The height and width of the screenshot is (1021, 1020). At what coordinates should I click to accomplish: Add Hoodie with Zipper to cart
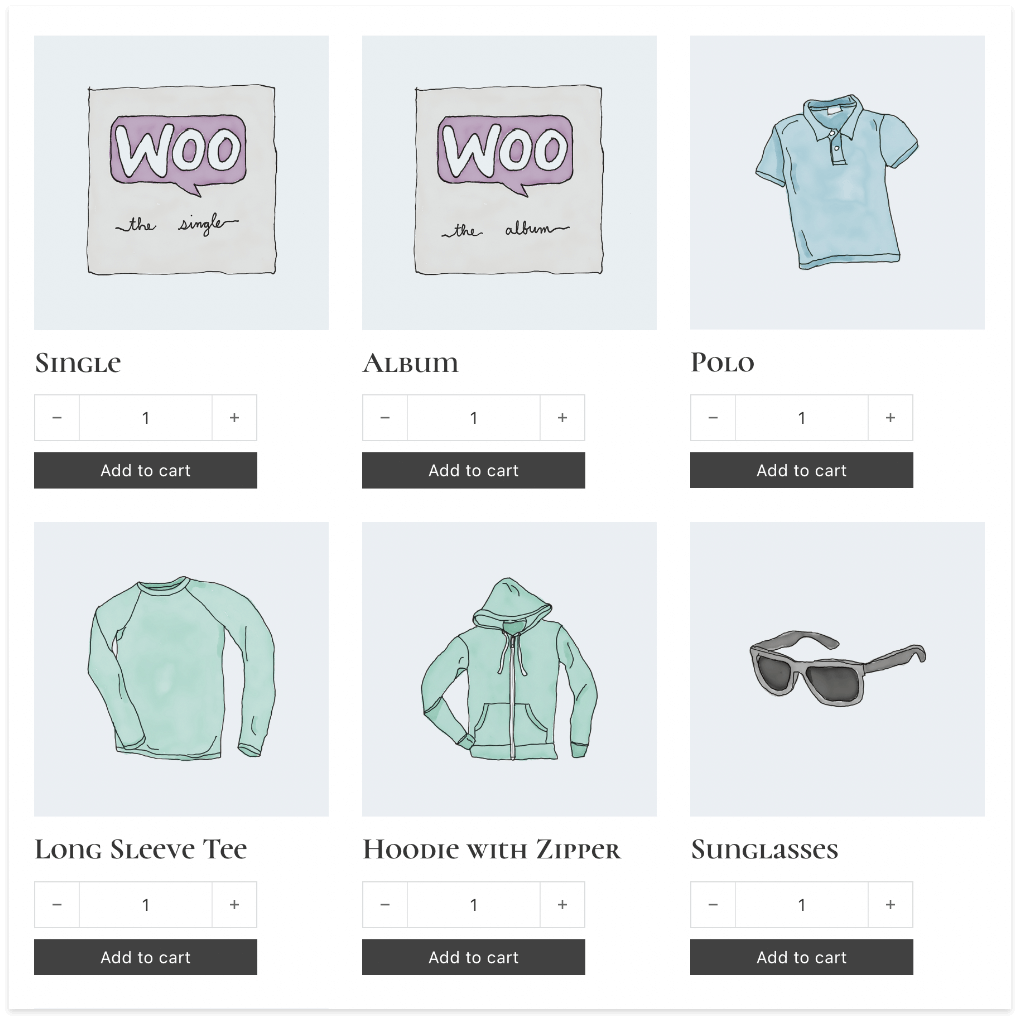coord(474,957)
